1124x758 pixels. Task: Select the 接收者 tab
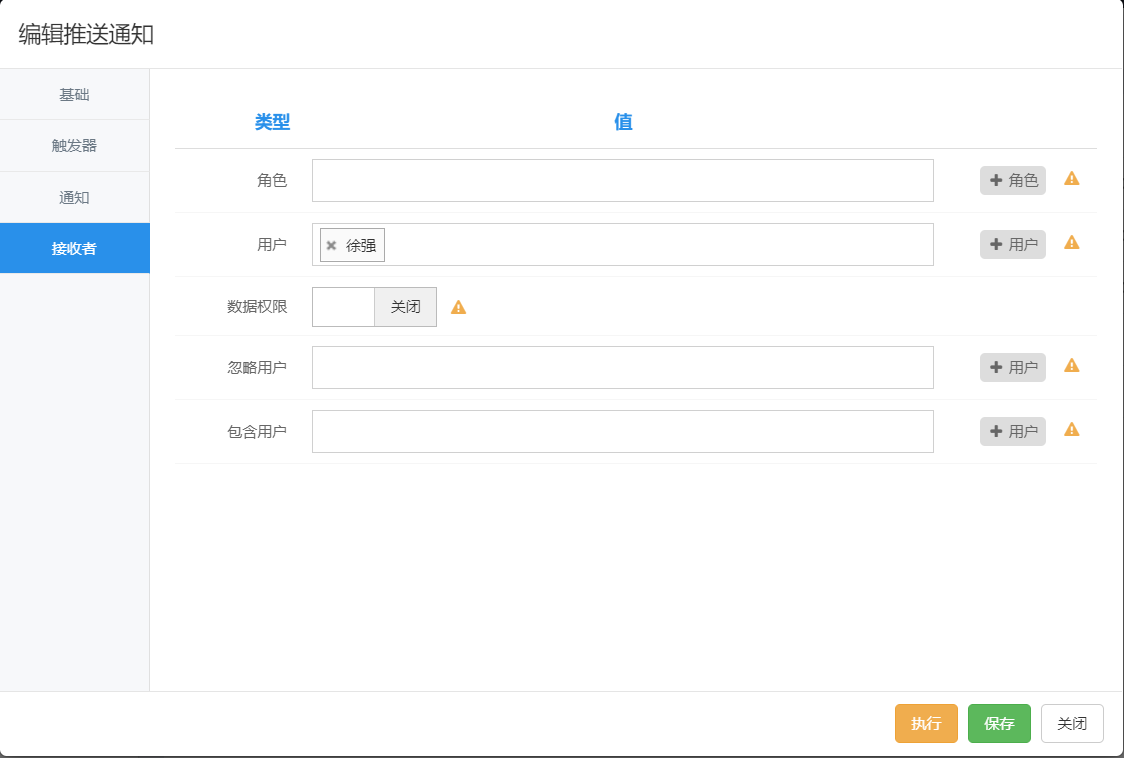pos(75,248)
